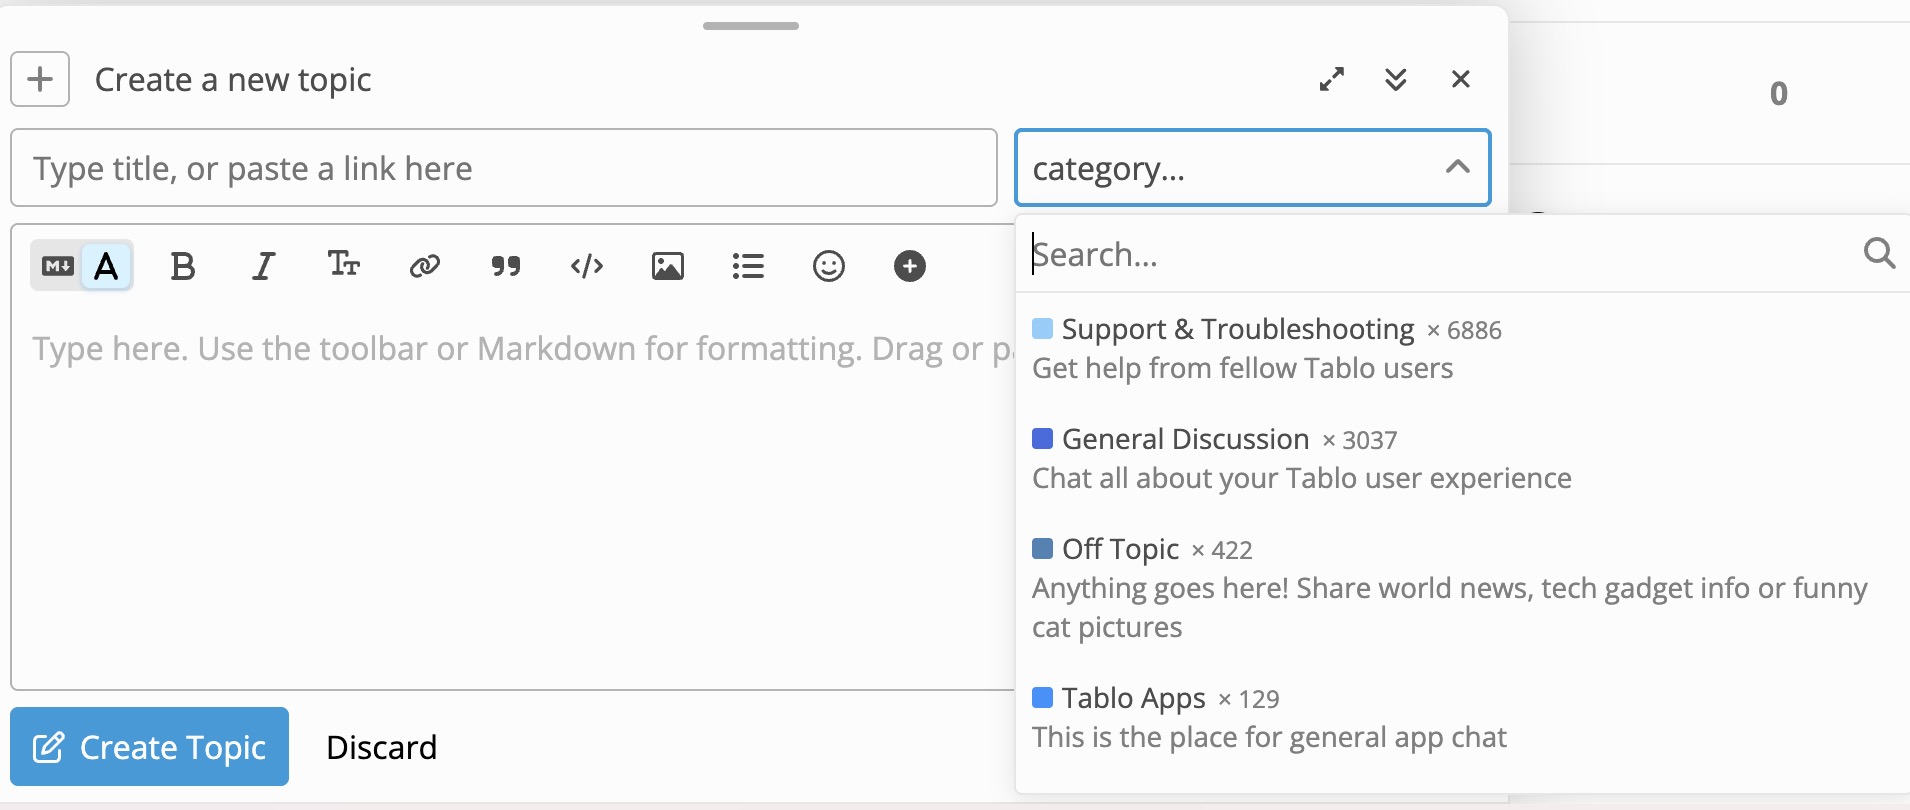
Task: Insert a hyperlink with the link icon
Action: tap(425, 266)
